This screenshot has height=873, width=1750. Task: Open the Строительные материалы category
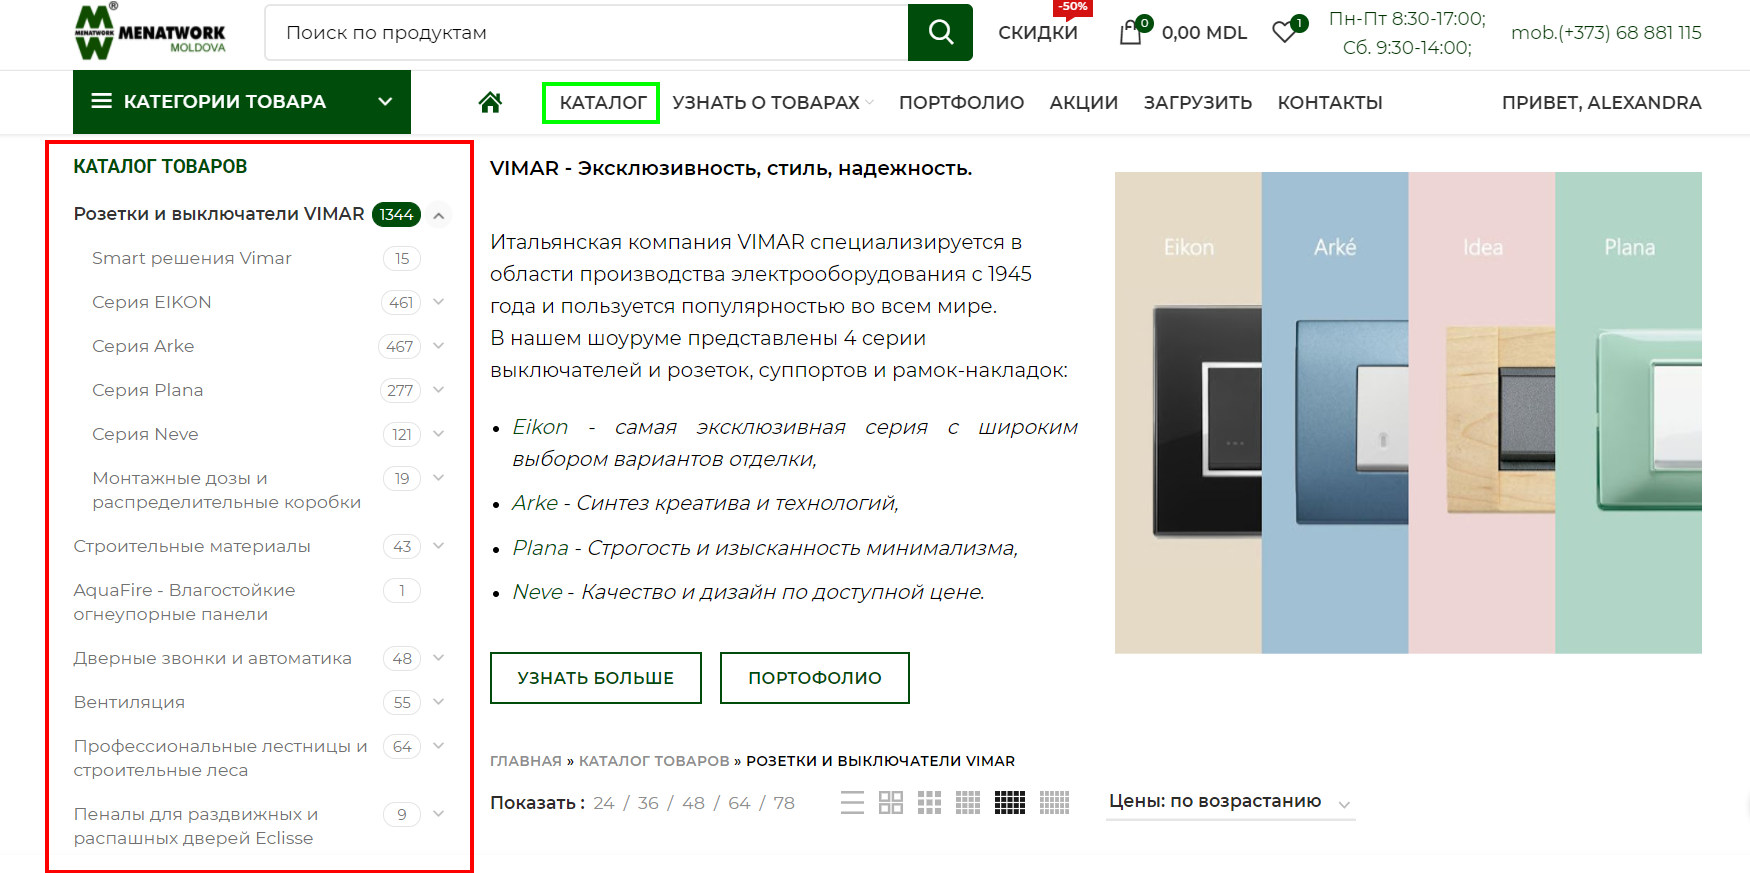192,546
